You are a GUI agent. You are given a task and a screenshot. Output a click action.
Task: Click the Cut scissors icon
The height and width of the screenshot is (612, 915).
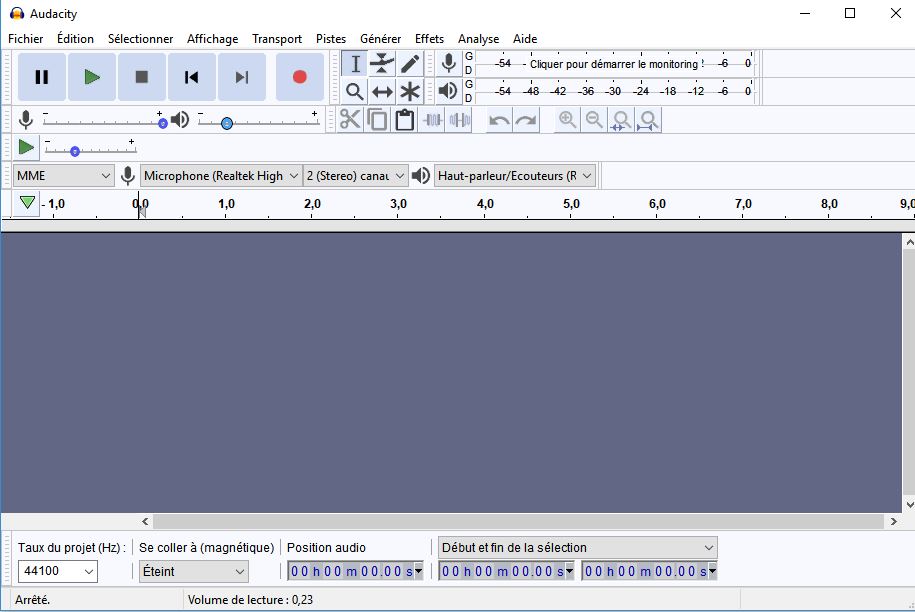[350, 120]
